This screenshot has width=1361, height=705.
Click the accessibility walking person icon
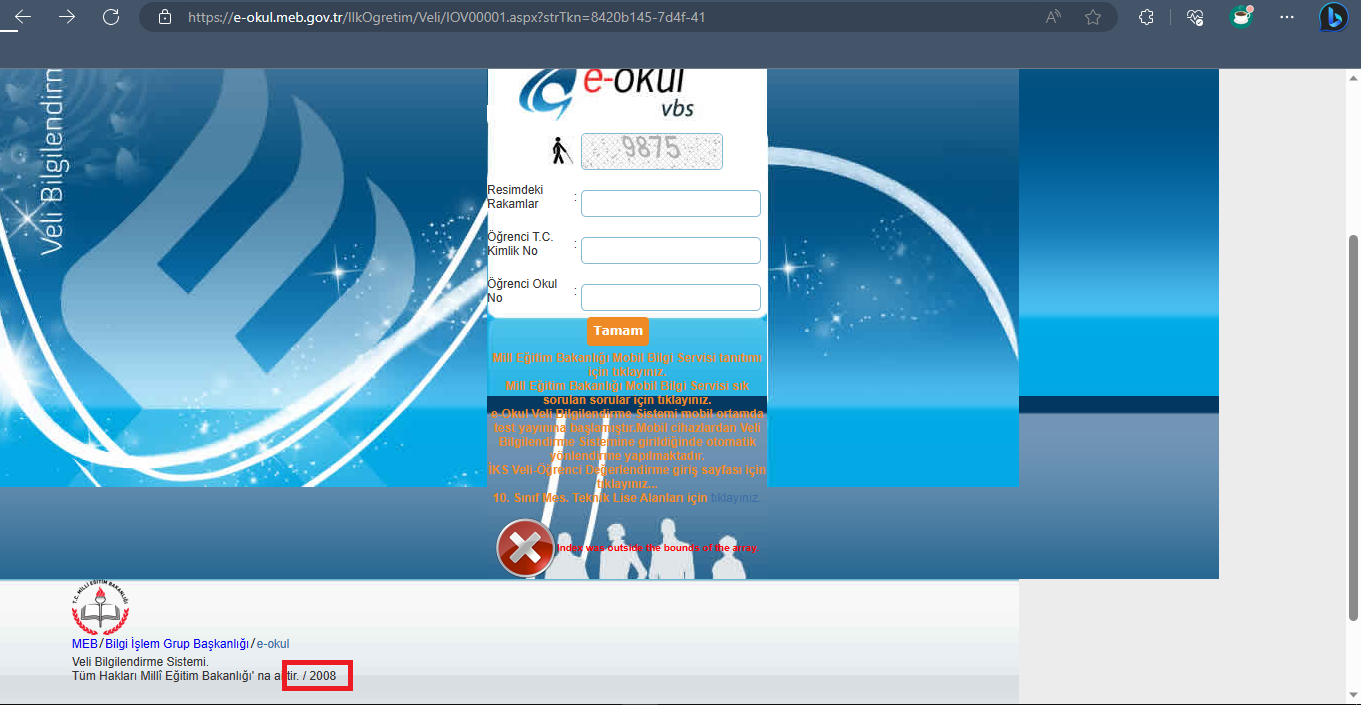tap(562, 151)
